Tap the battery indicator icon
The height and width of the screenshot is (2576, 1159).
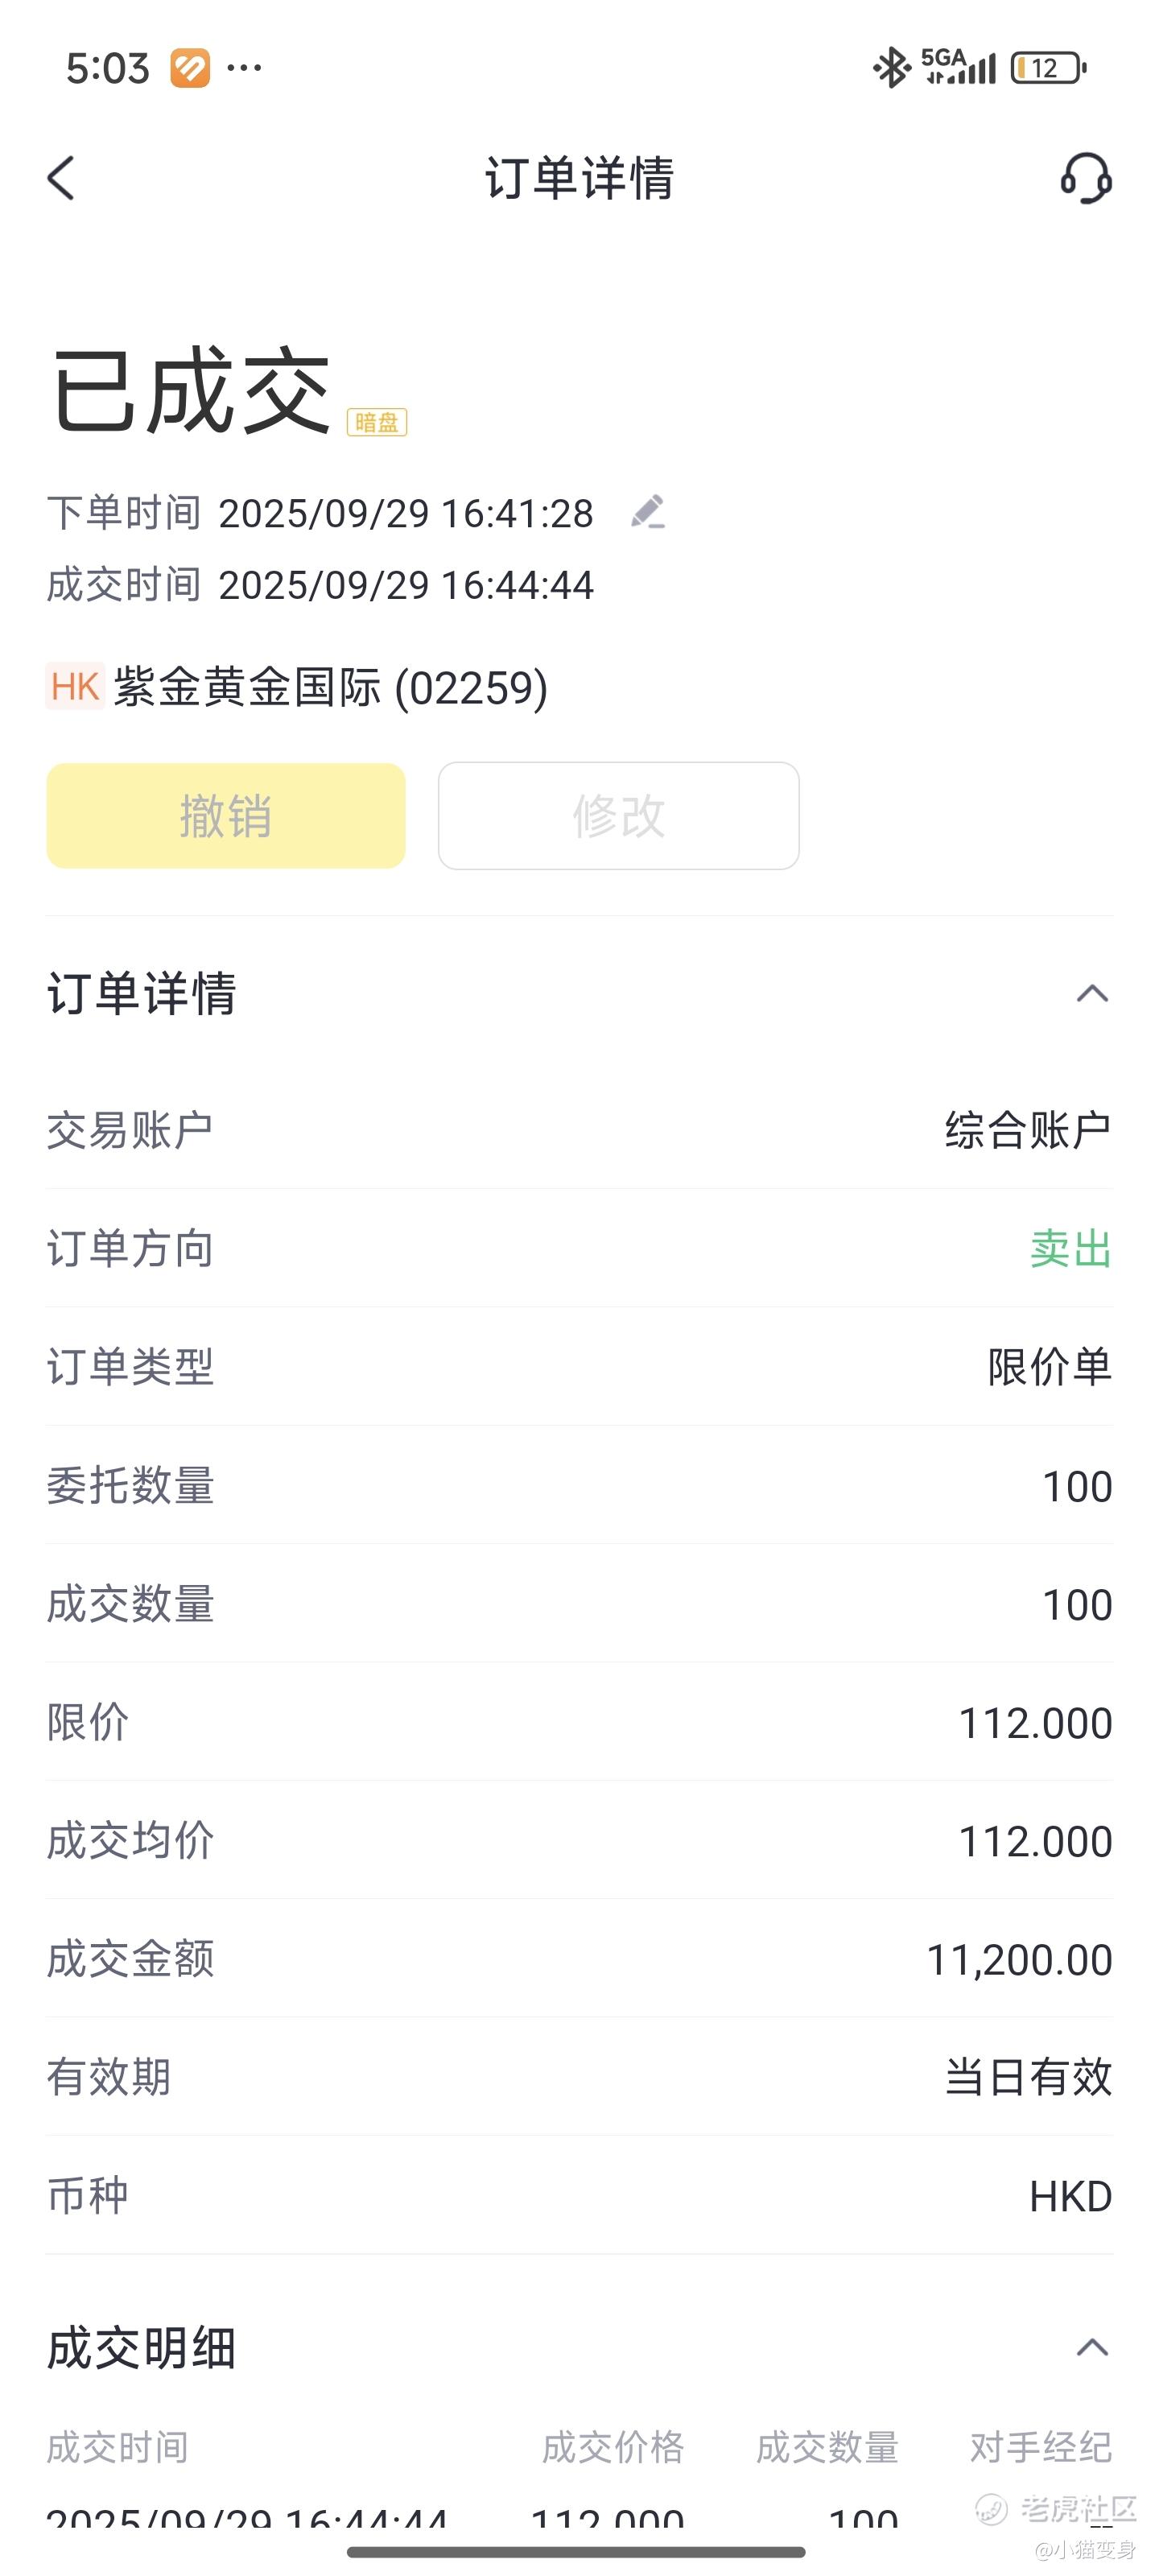coord(1049,68)
